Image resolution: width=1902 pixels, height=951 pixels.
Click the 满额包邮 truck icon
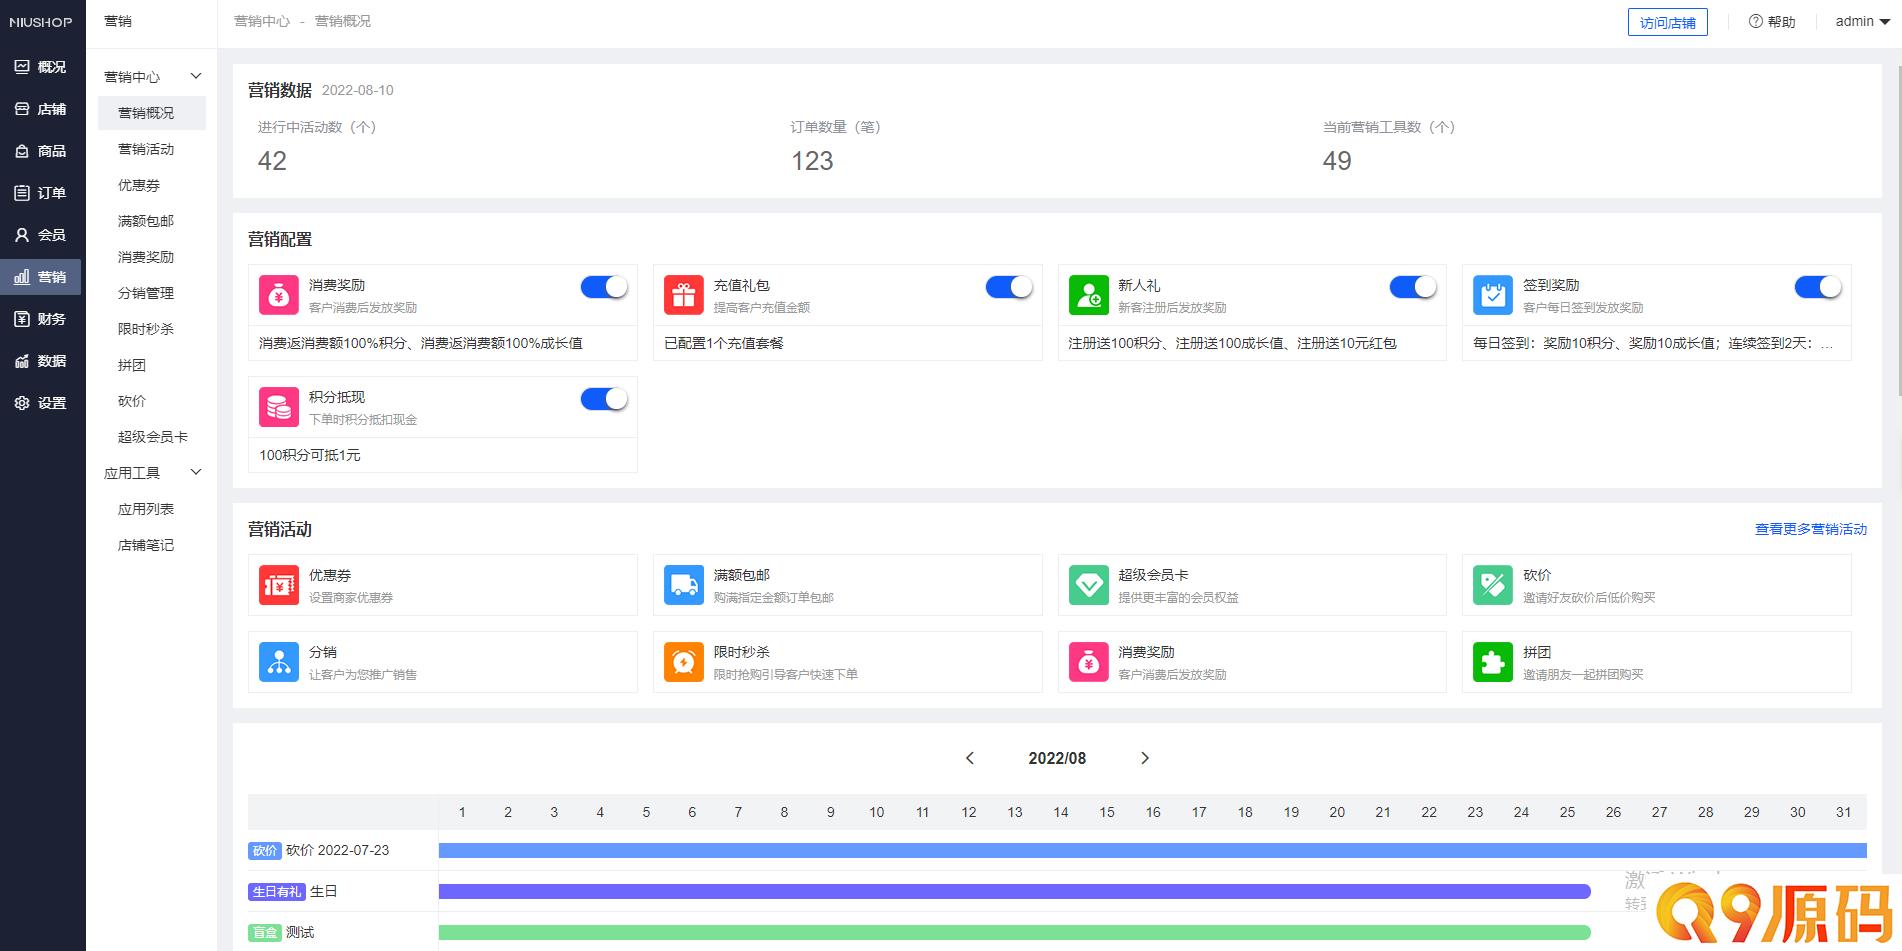tap(684, 585)
